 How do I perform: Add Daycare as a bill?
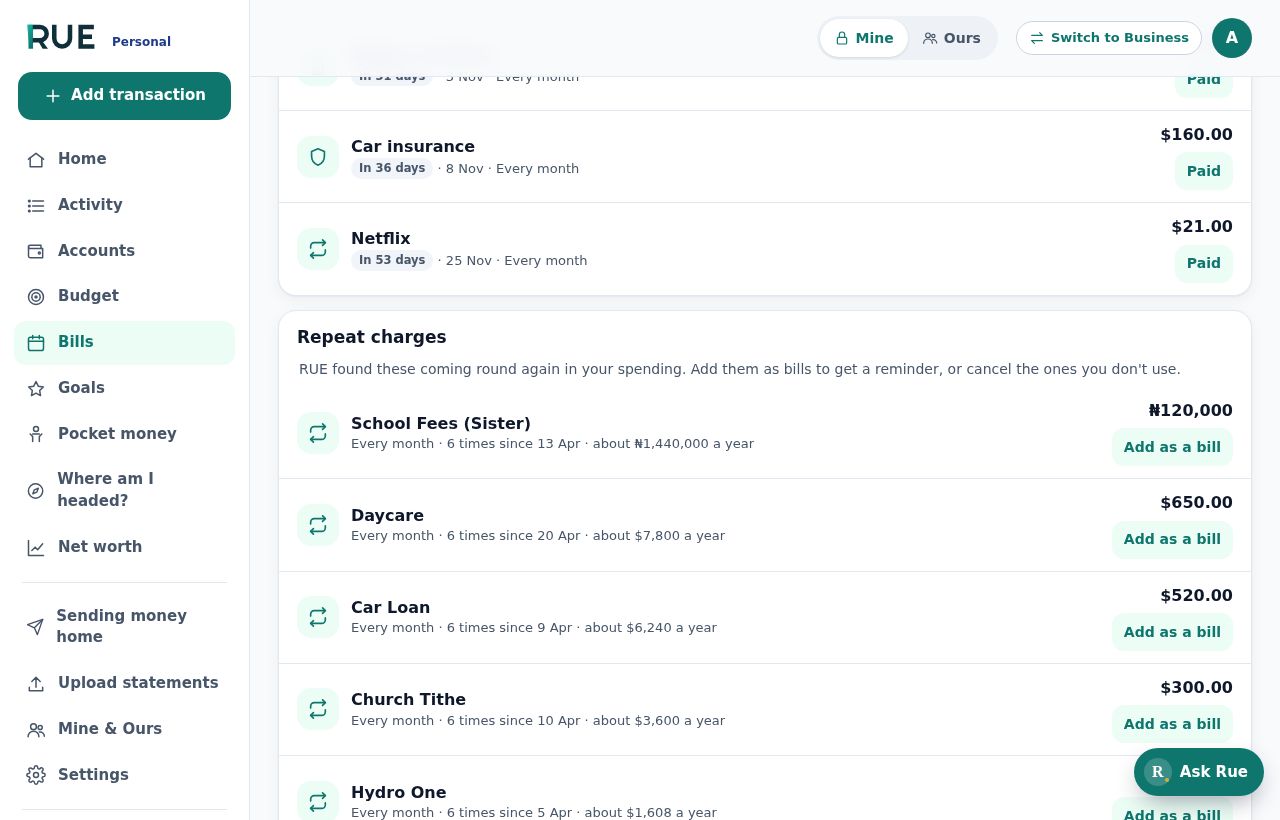1172,539
